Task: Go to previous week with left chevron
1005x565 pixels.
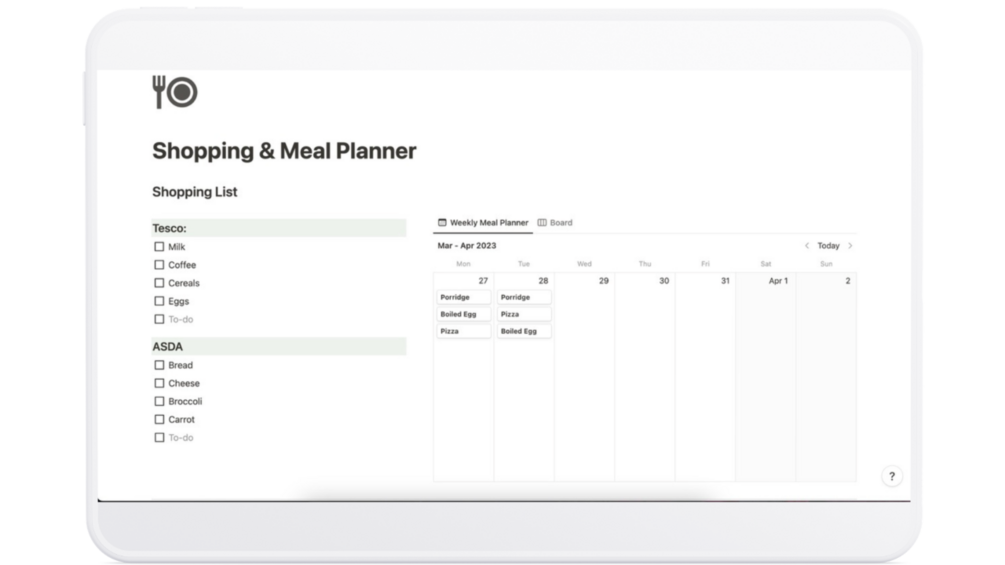Action: 807,246
